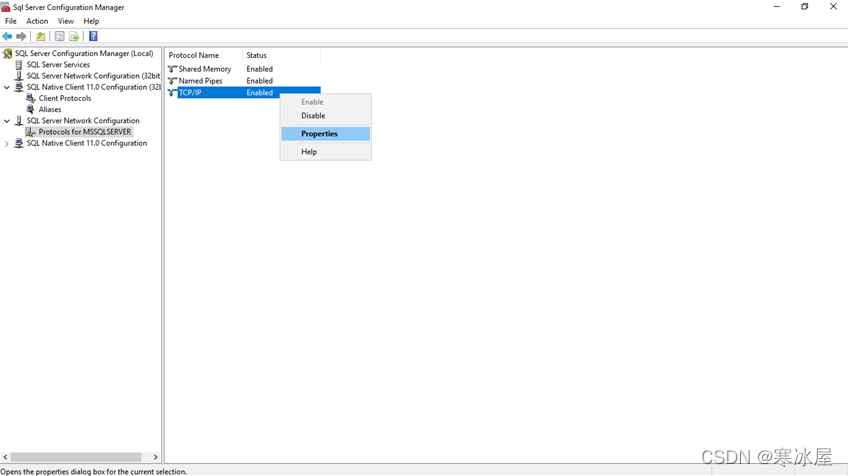The height and width of the screenshot is (476, 848).
Task: Collapse the SQL Server Network Configuration node
Action: click(7, 121)
